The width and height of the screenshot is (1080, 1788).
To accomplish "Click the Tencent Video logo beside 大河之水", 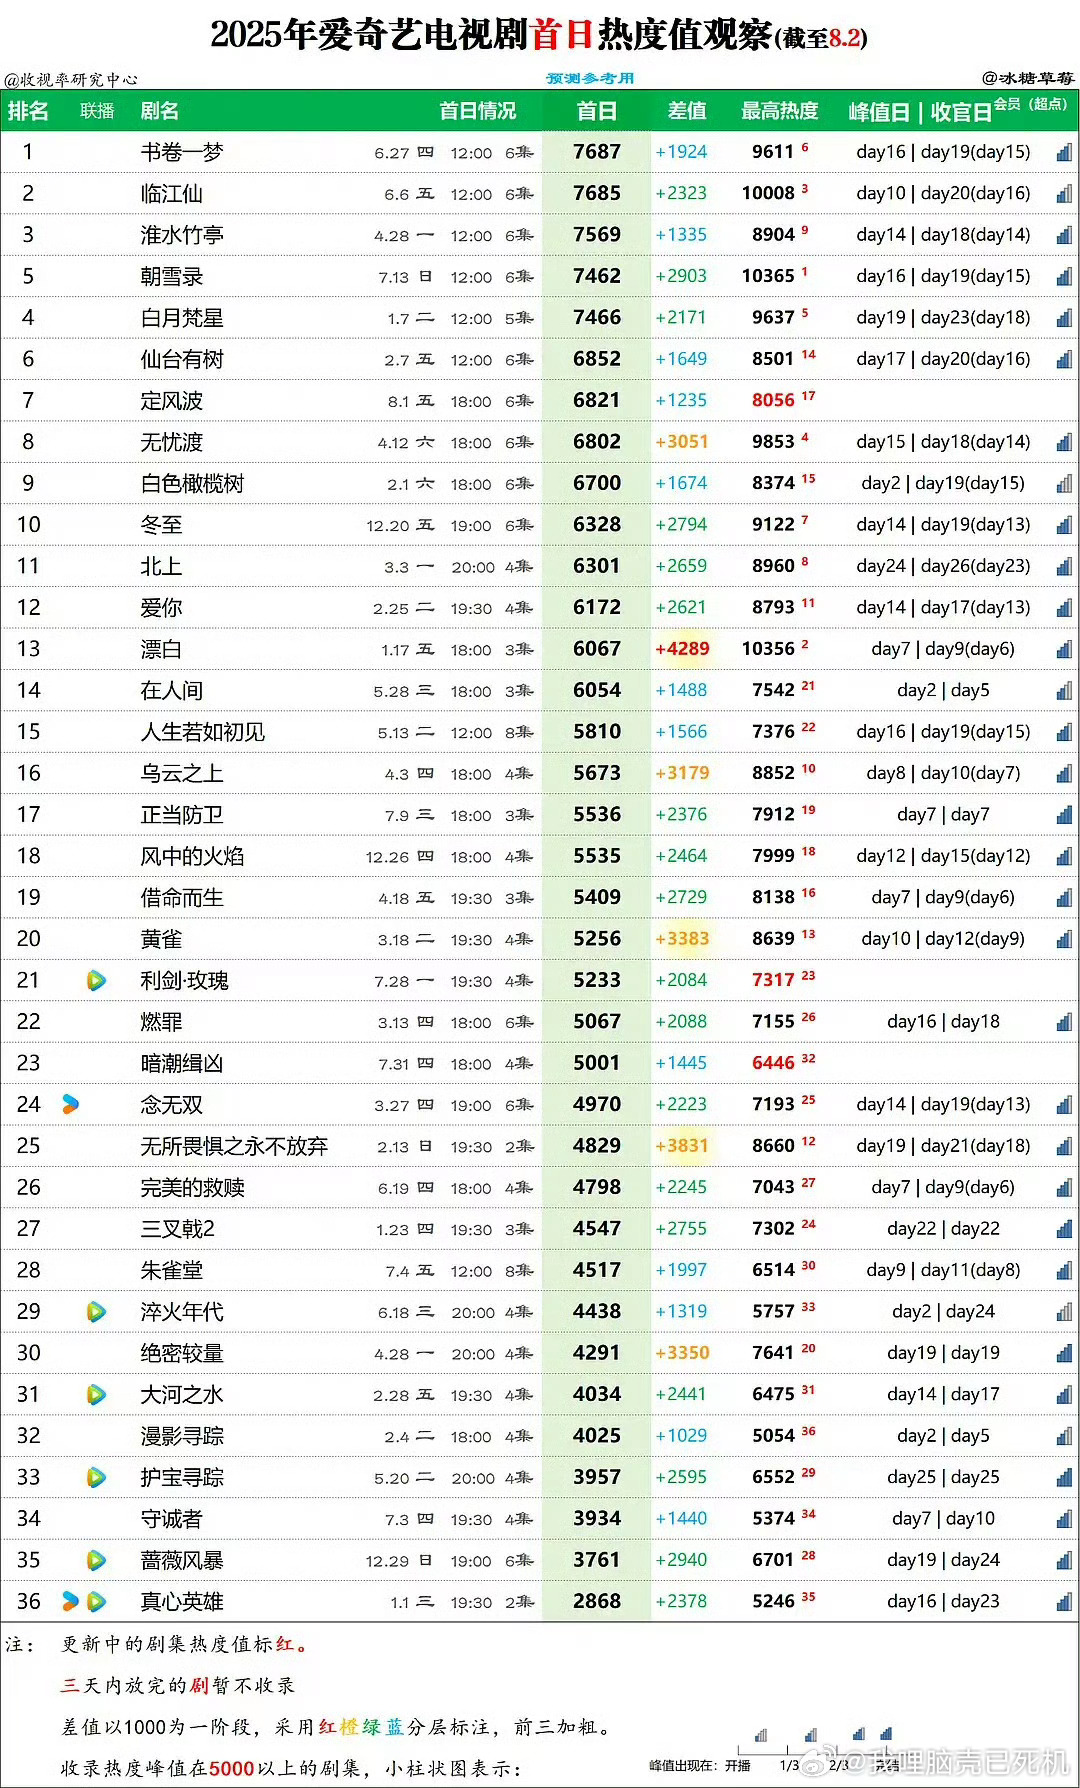I will [96, 1395].
